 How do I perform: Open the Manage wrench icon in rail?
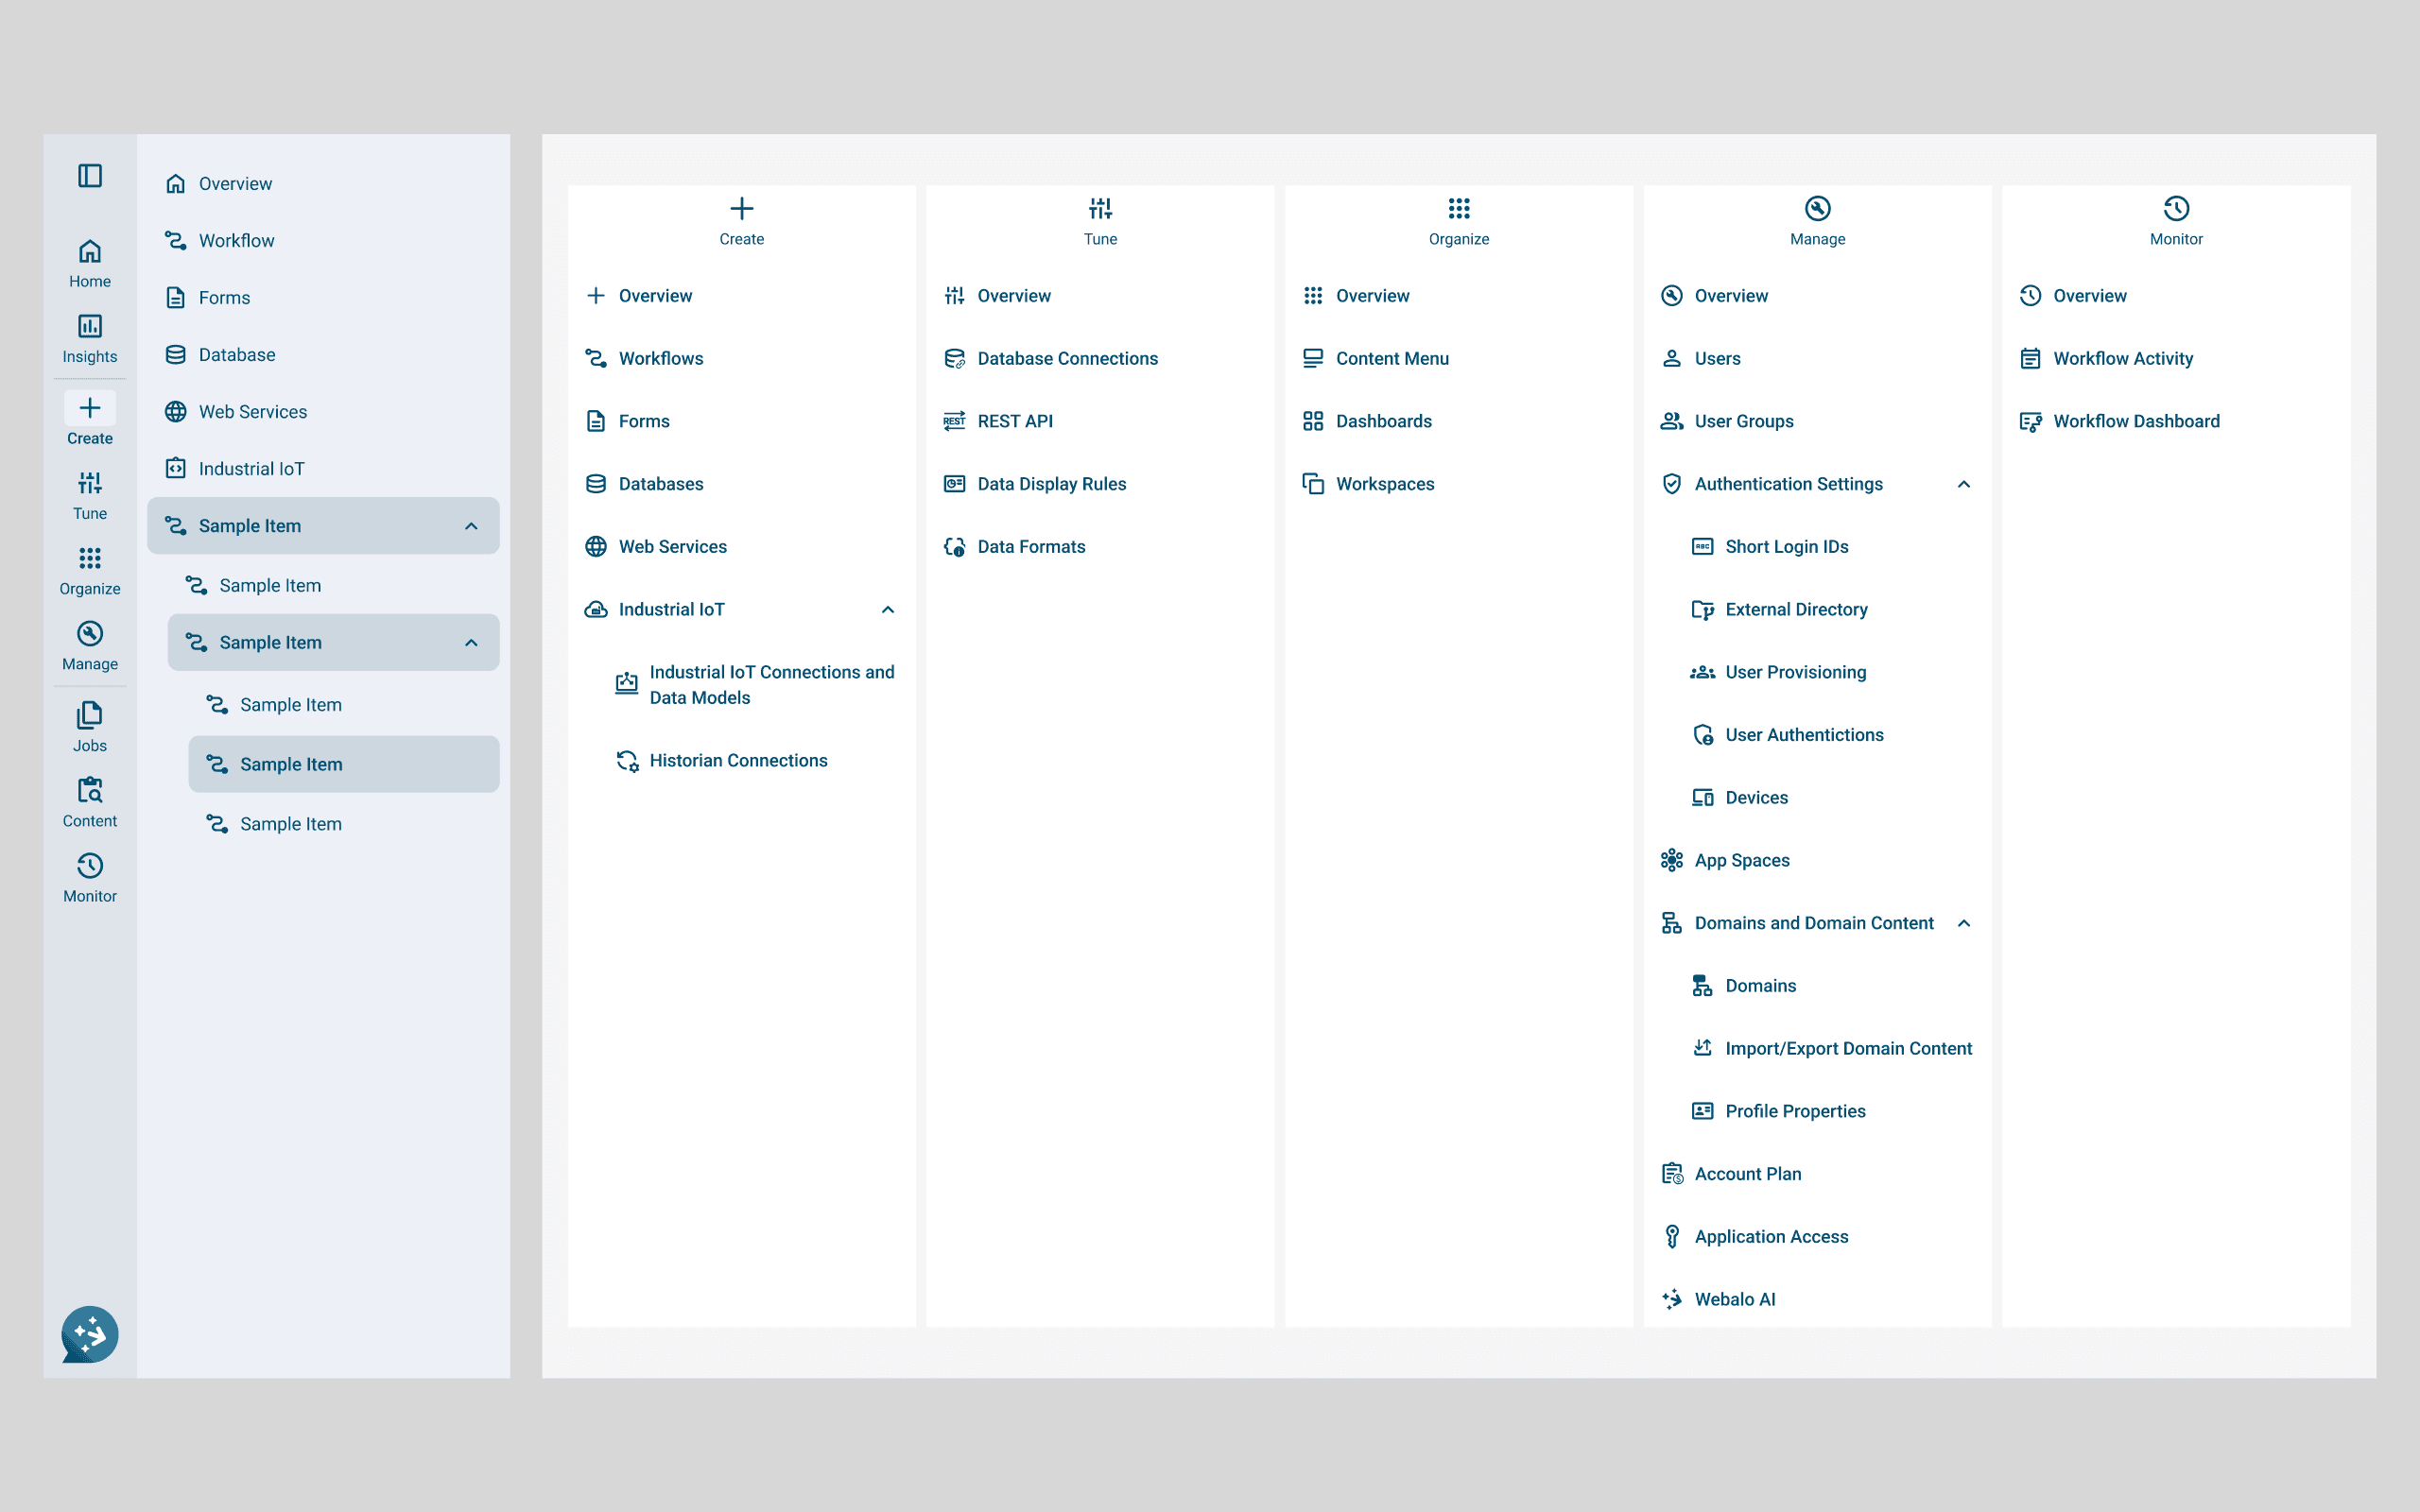click(x=90, y=645)
